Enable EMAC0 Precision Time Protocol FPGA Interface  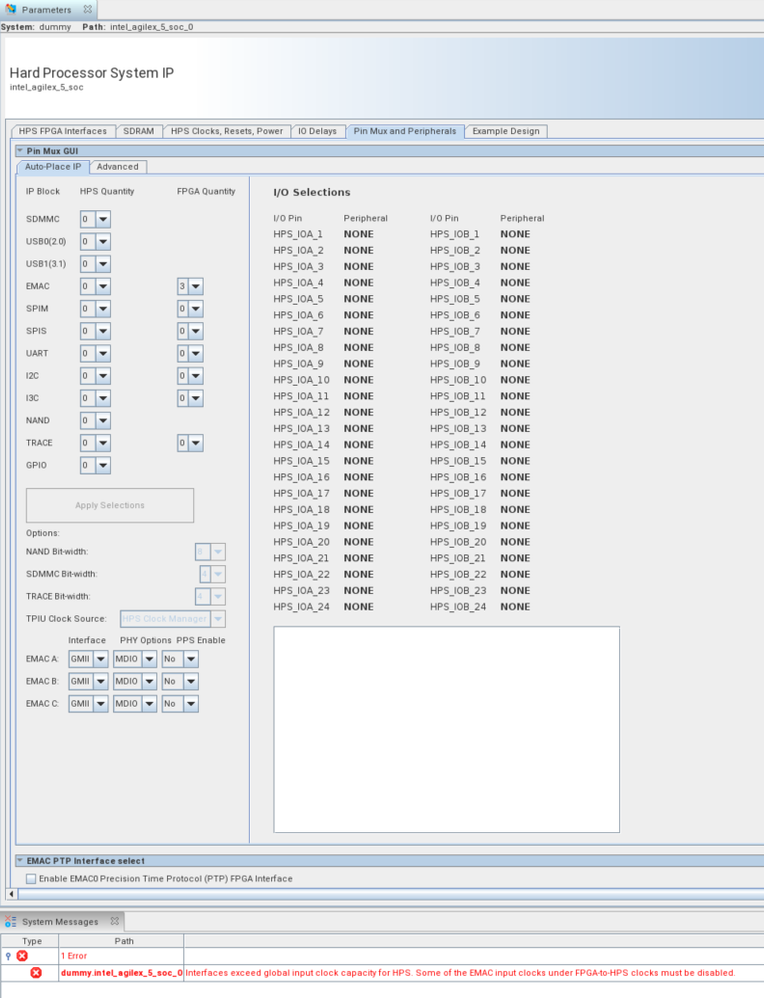[31, 879]
